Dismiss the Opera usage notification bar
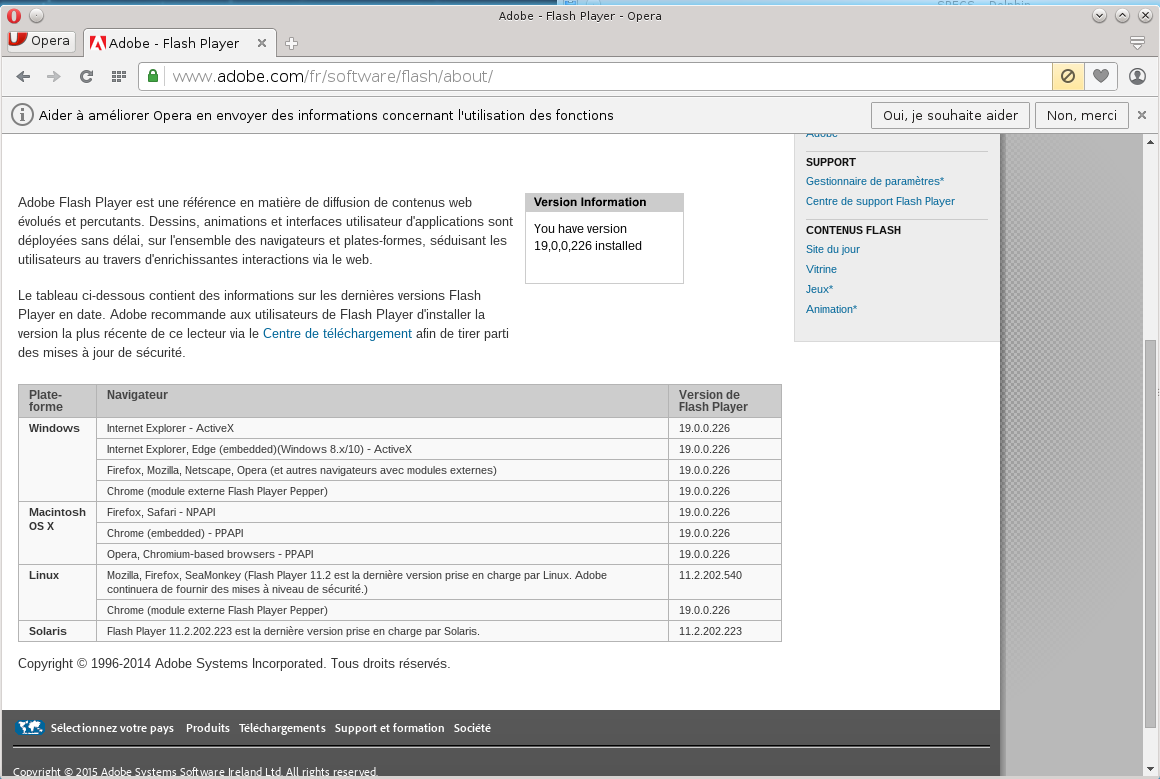This screenshot has height=779, width=1160. click(1142, 115)
